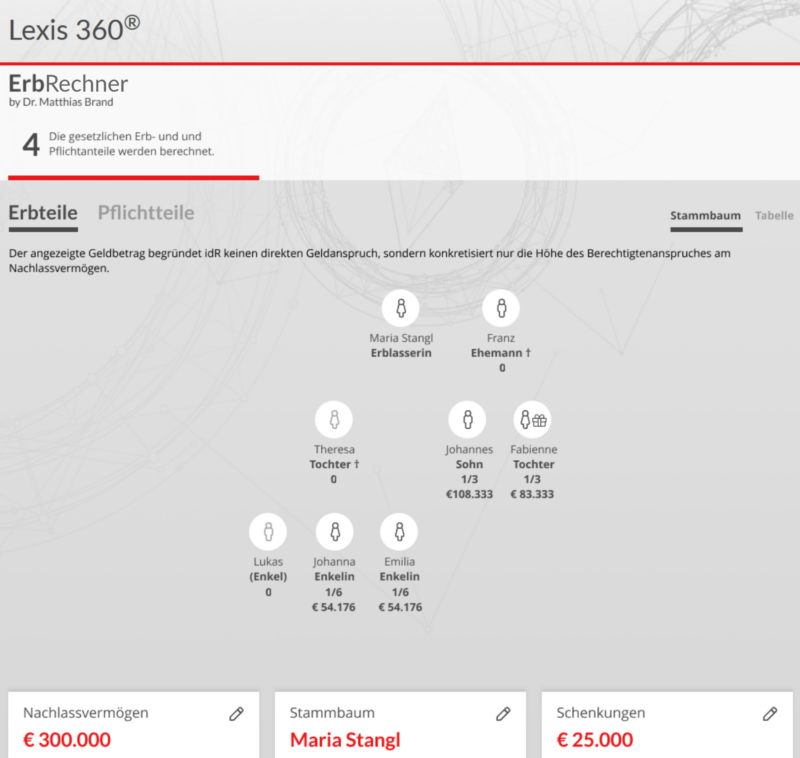Click the € 25.000 Schenkungen amount
The height and width of the screenshot is (758, 800).
[x=590, y=740]
